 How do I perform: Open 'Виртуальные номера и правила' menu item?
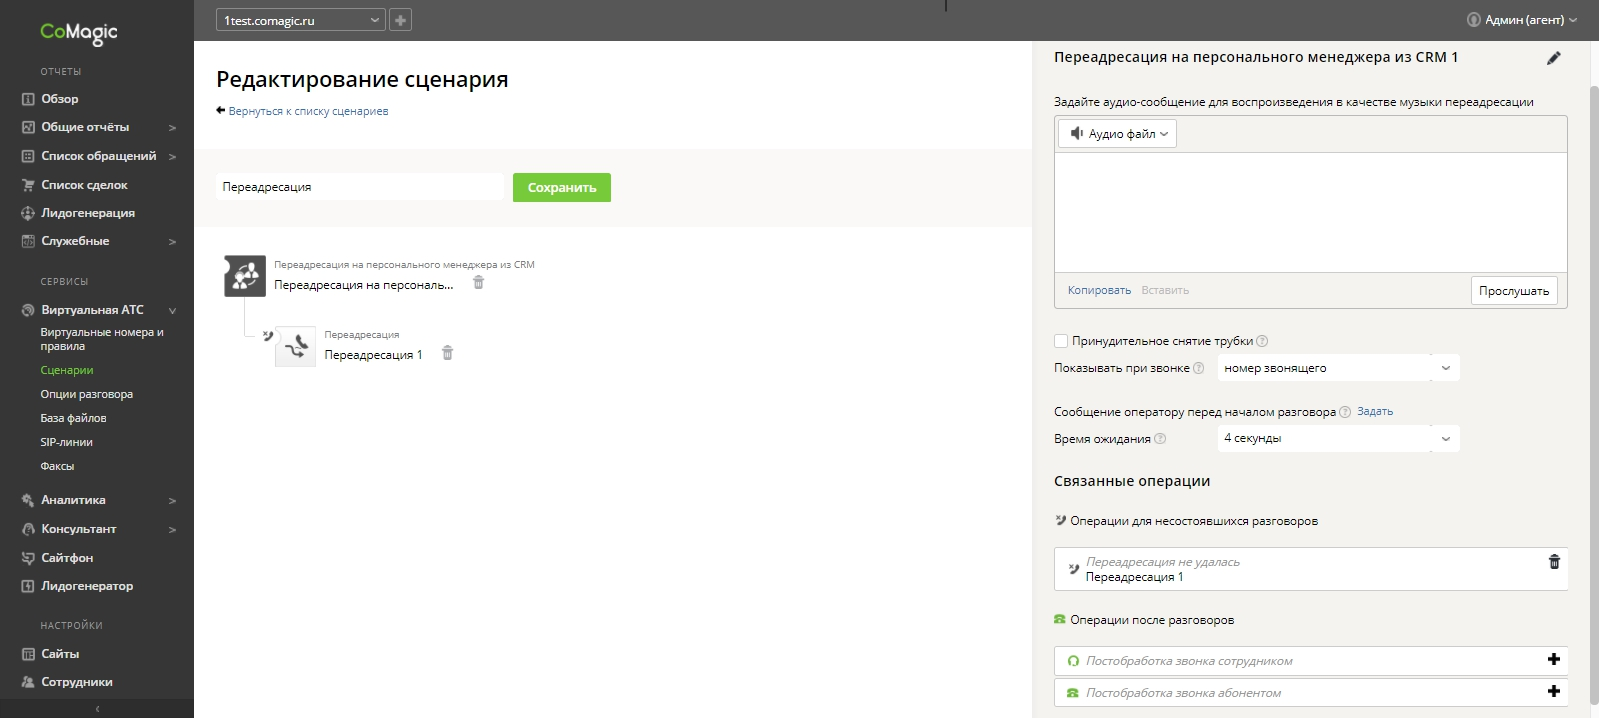(102, 339)
